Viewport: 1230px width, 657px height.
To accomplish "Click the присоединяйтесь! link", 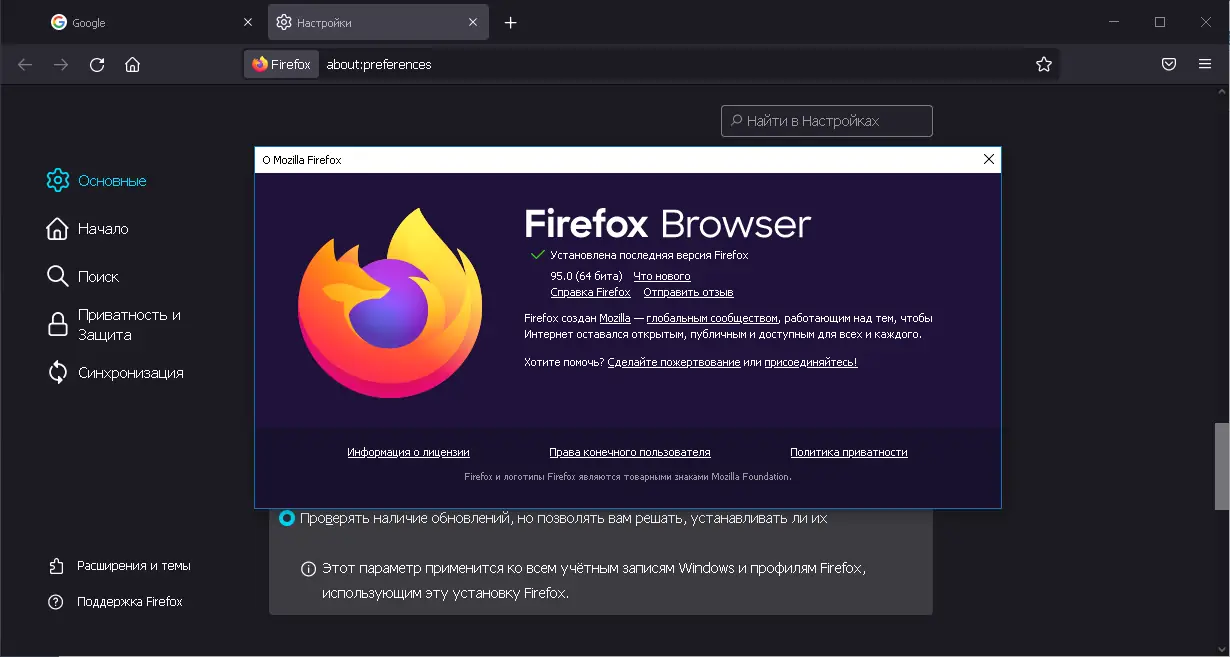I will point(811,362).
